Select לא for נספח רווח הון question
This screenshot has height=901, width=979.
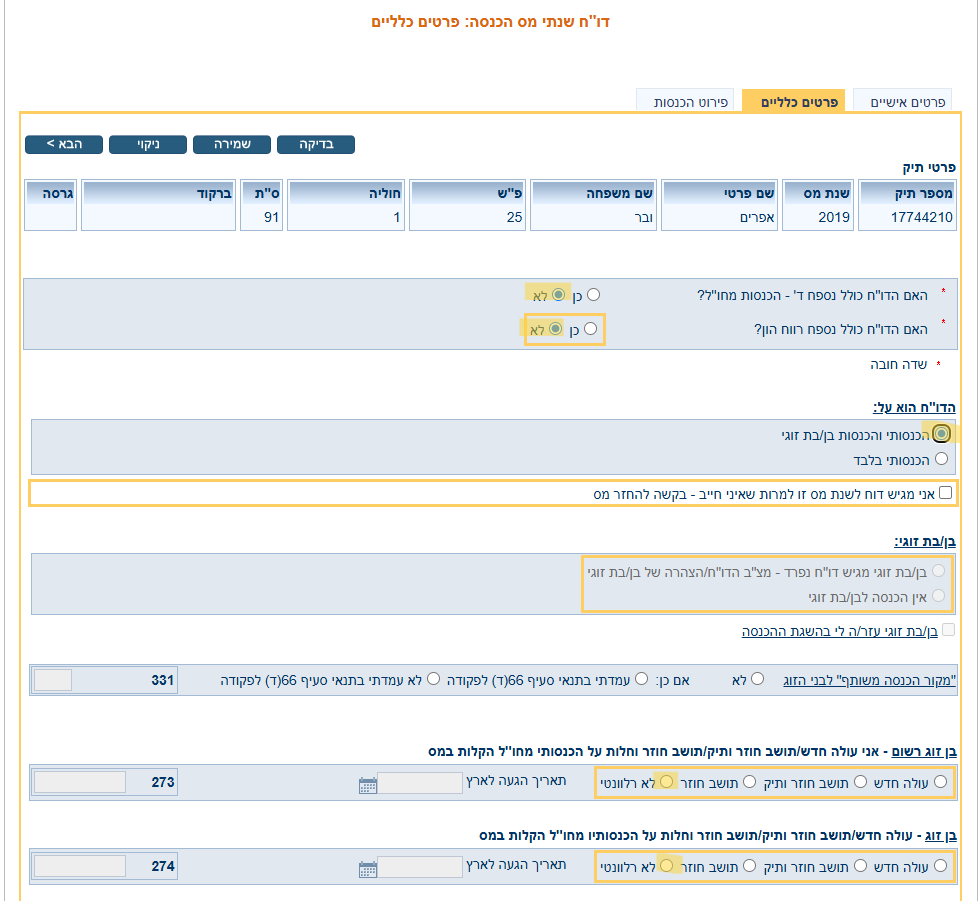coord(555,328)
